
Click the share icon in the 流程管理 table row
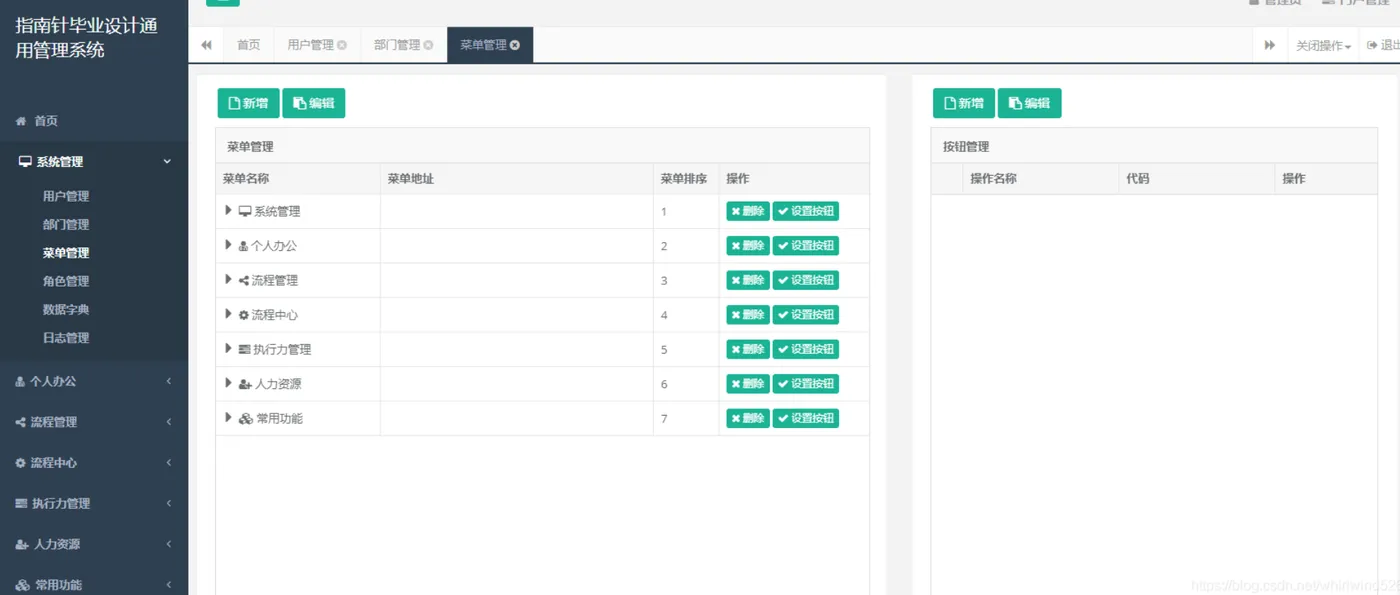coord(244,280)
